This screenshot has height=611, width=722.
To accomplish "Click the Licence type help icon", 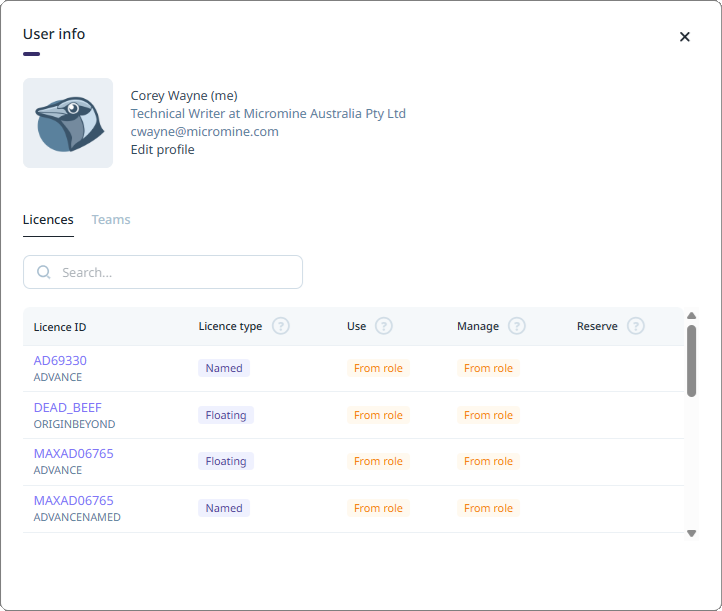I will [280, 326].
